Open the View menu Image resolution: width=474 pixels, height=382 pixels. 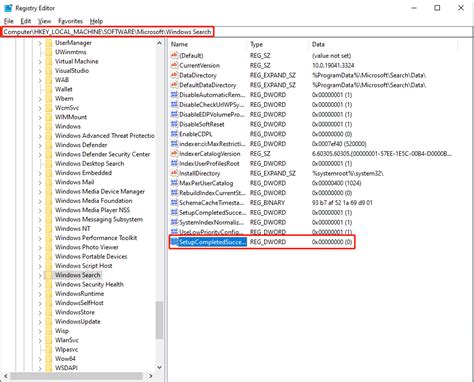coord(44,21)
